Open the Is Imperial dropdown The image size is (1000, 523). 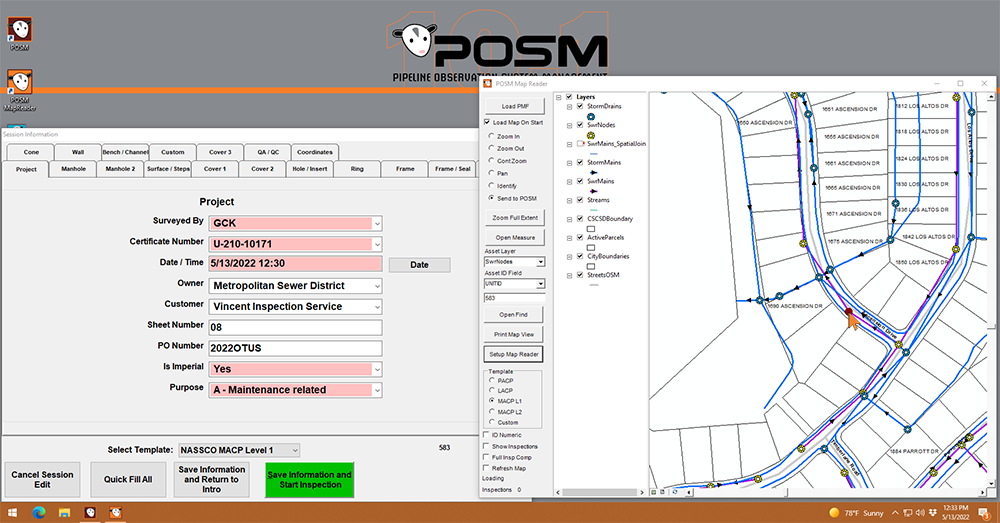pos(377,369)
